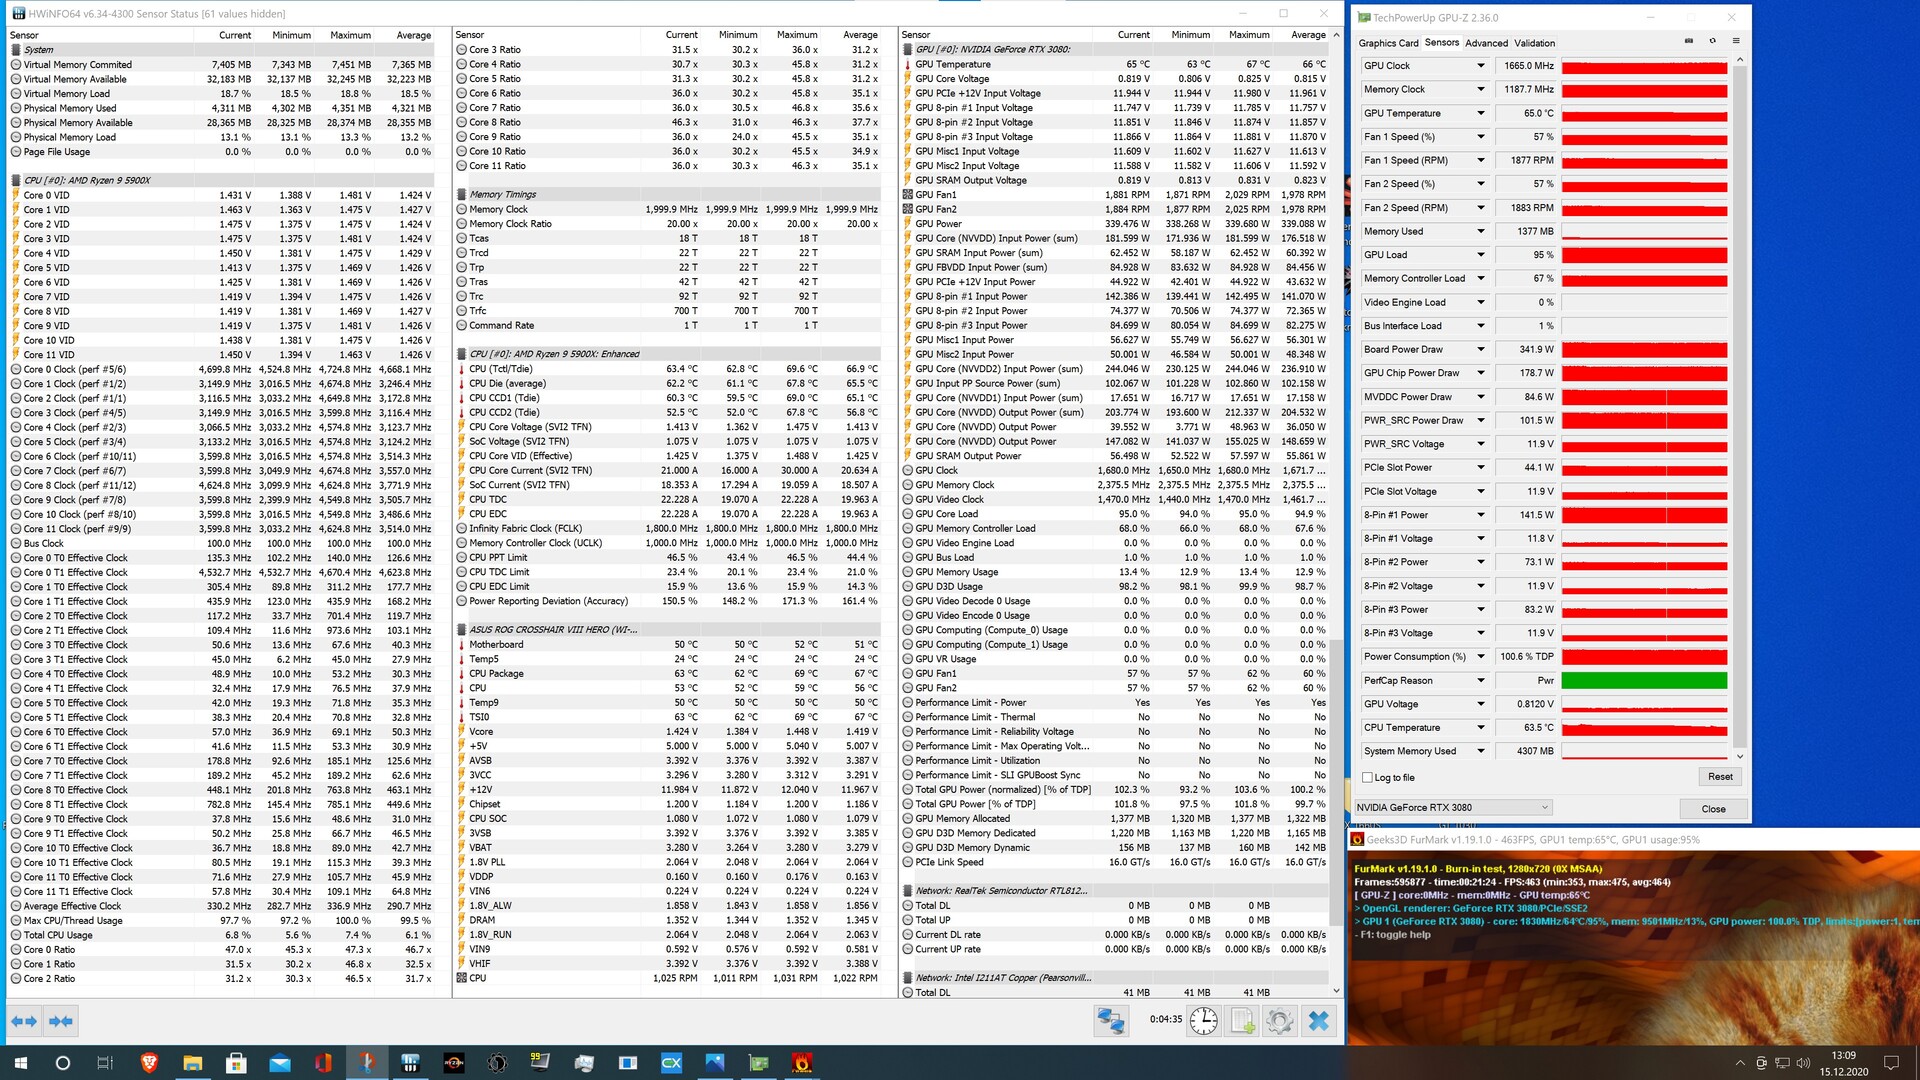This screenshot has width=1920, height=1080.
Task: Click the HWiNFO expand columns arrows icon
Action: click(x=24, y=1021)
